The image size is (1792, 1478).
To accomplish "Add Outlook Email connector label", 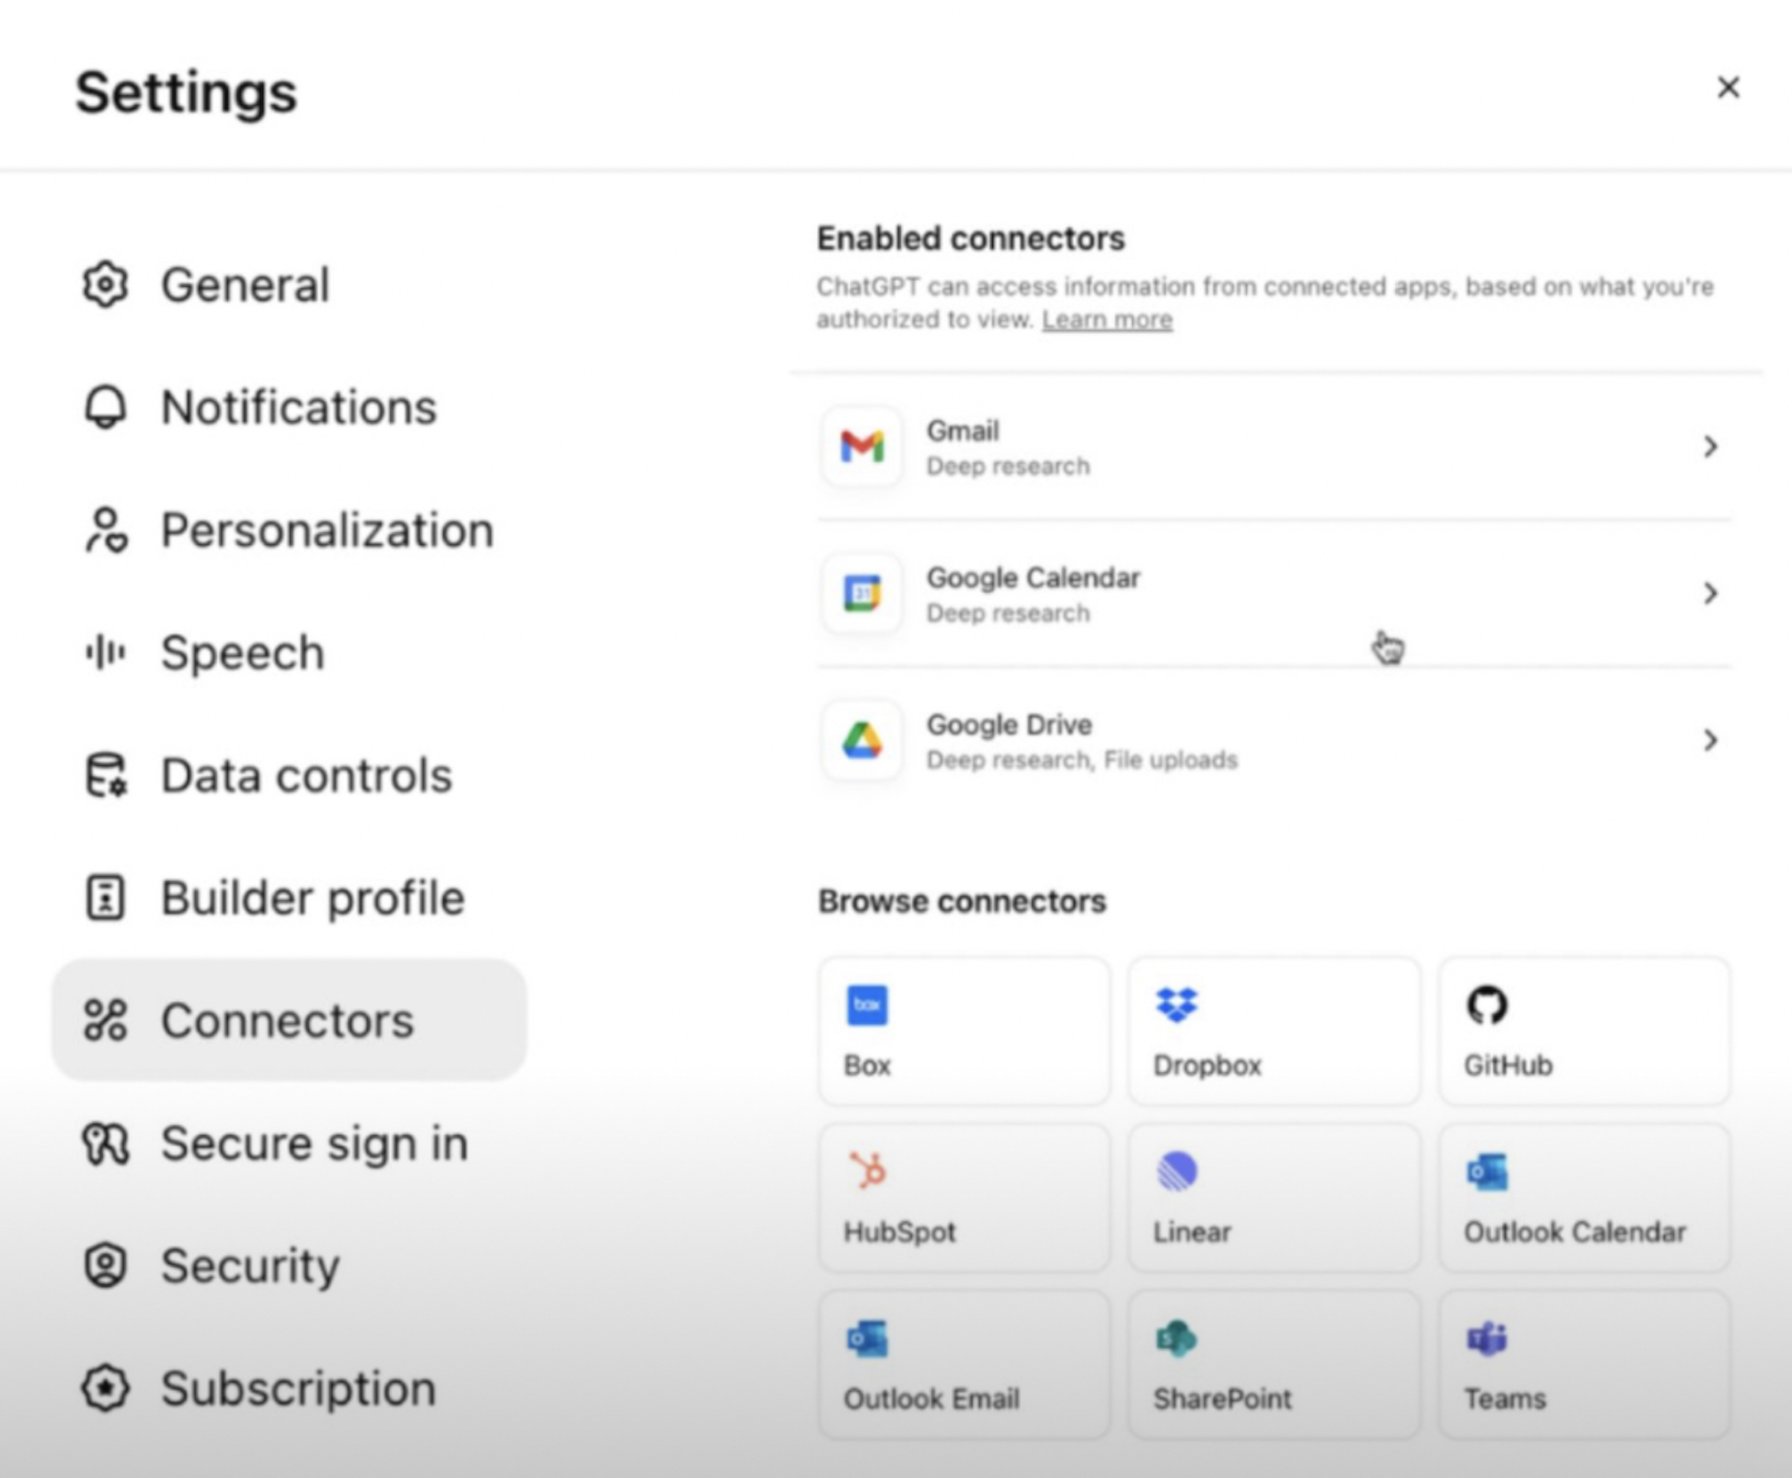I will tap(932, 1399).
